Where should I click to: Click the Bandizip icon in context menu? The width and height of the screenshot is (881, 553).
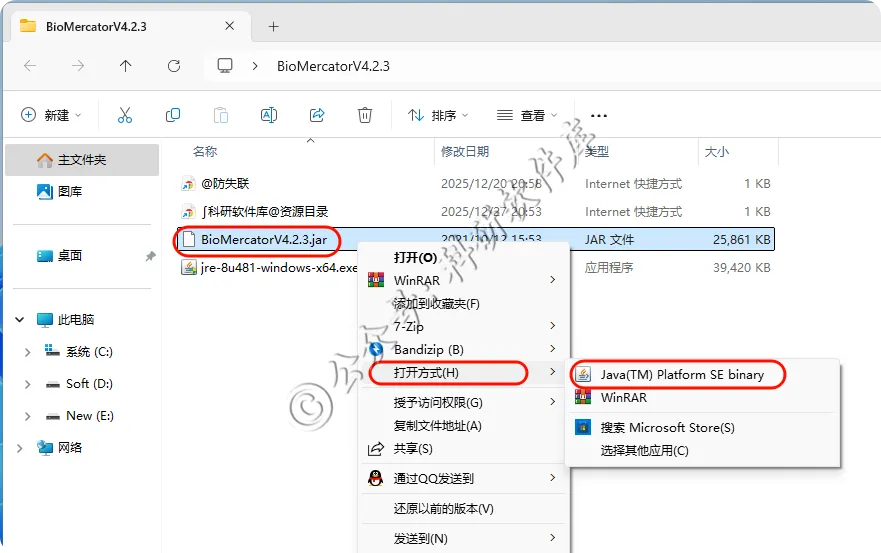pos(376,350)
